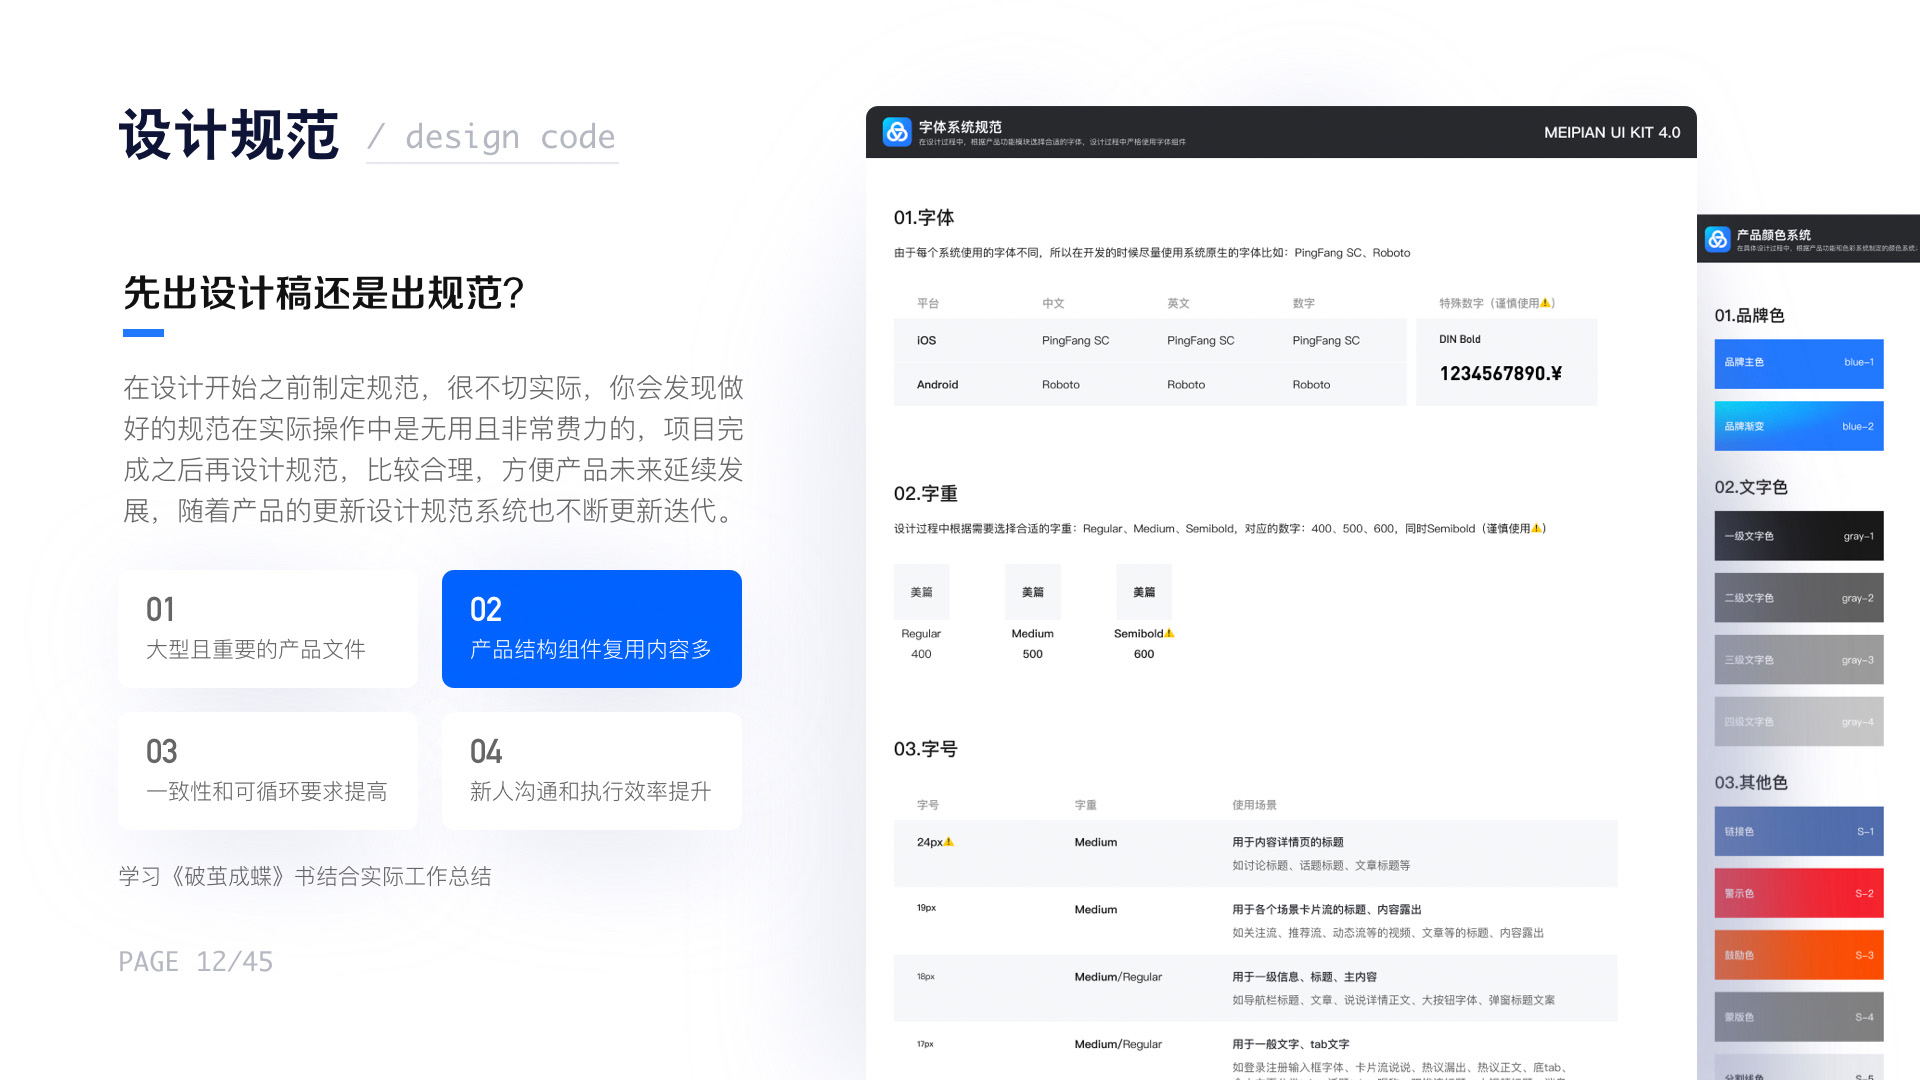The width and height of the screenshot is (1920, 1080).
Task: Click warning icon in 特殊数字 column header
Action: (1546, 303)
